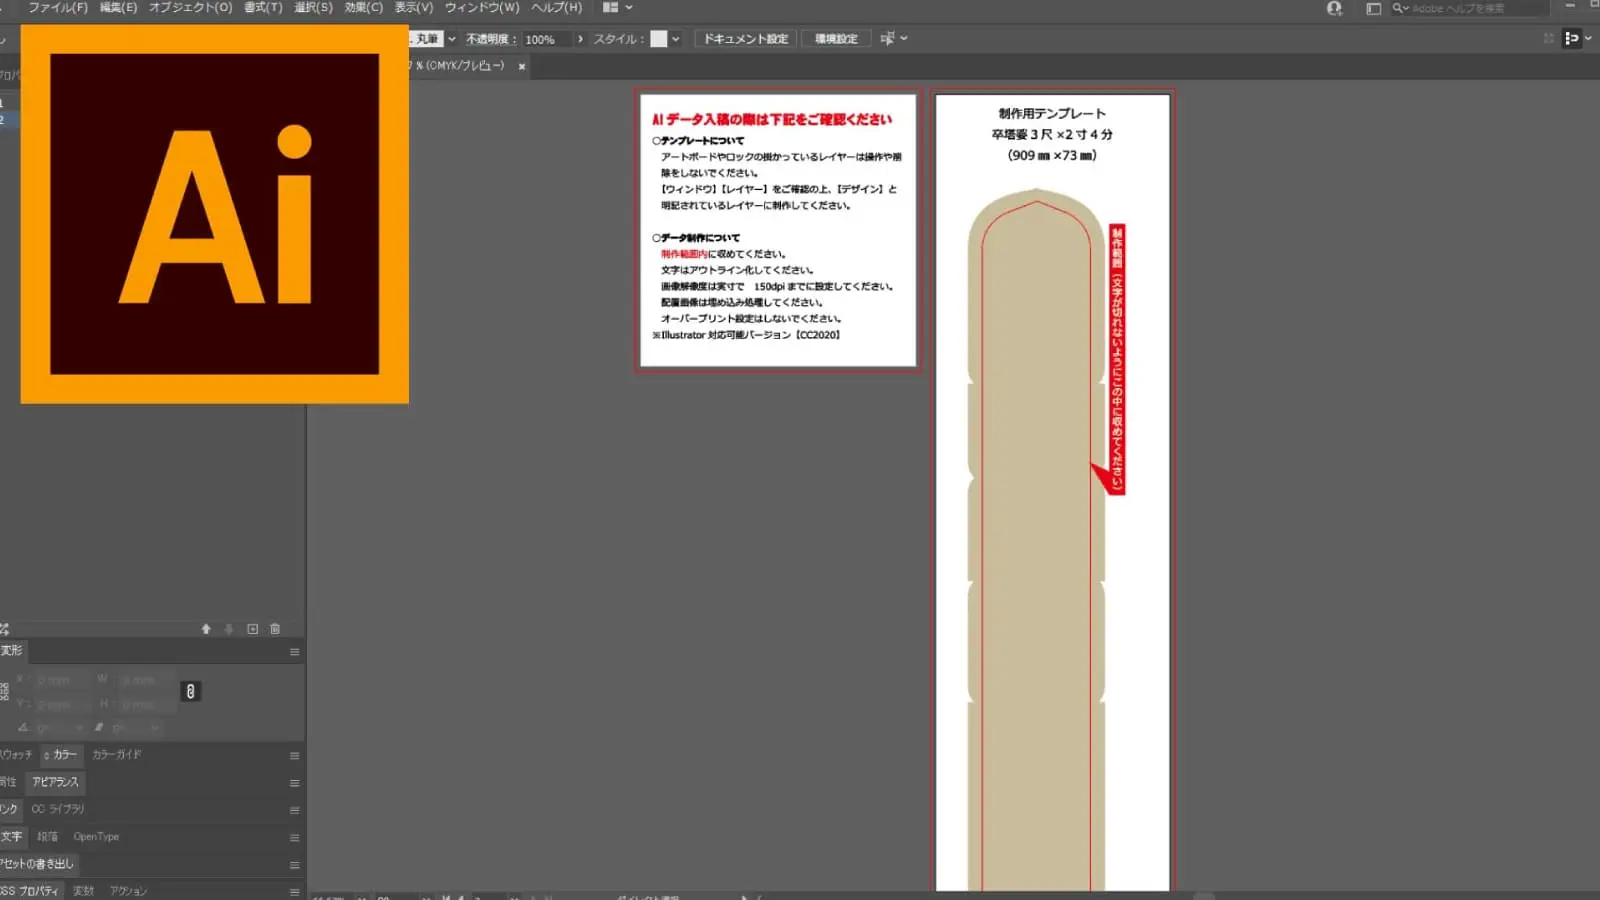
Task: Switch to the カラーガイド panel tab
Action: pyautogui.click(x=117, y=755)
